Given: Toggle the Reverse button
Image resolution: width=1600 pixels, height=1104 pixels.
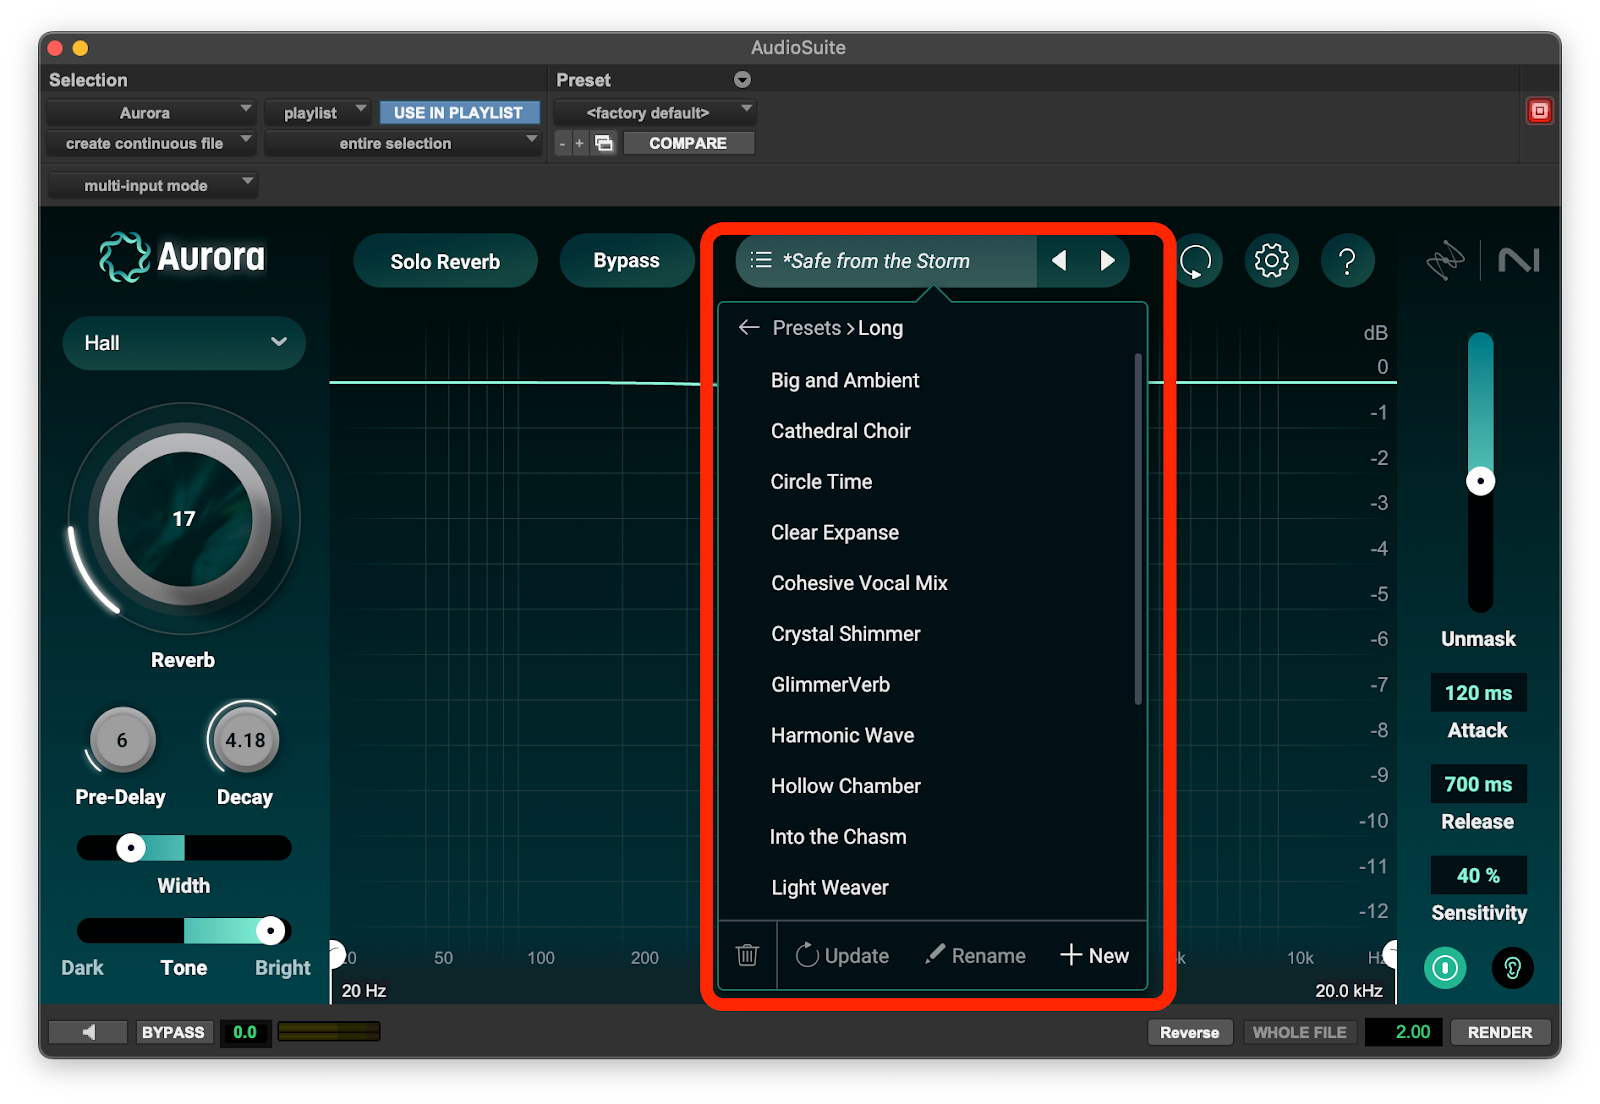Looking at the screenshot, I should coord(1189,1032).
